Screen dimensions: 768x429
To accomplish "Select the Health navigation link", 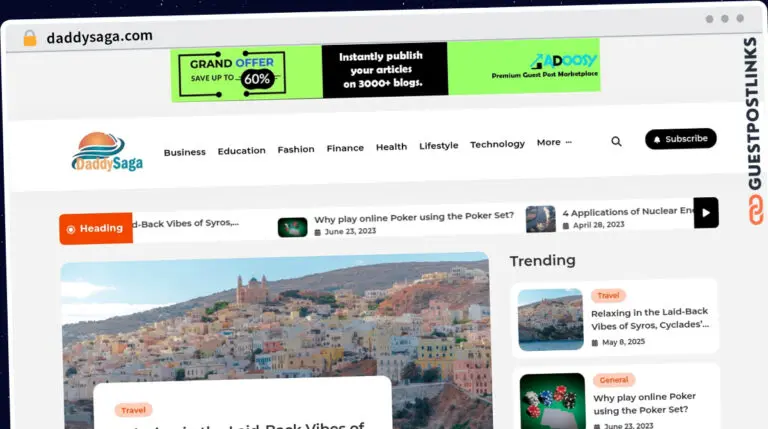I will tap(391, 147).
